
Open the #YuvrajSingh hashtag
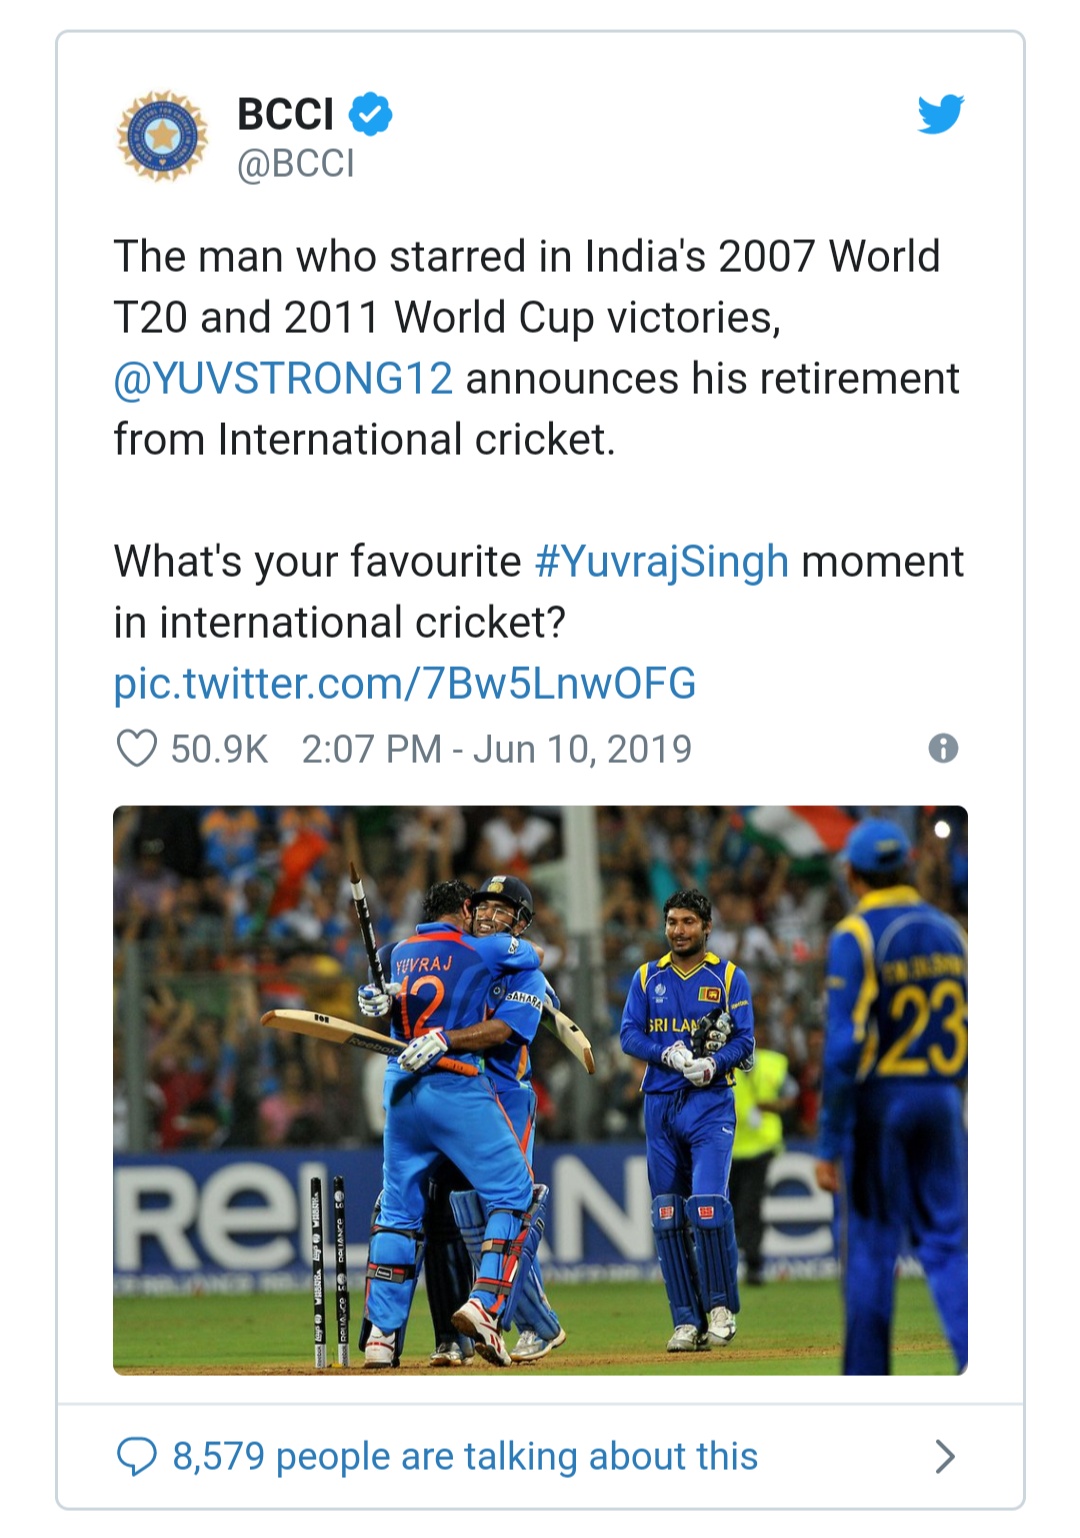661,562
